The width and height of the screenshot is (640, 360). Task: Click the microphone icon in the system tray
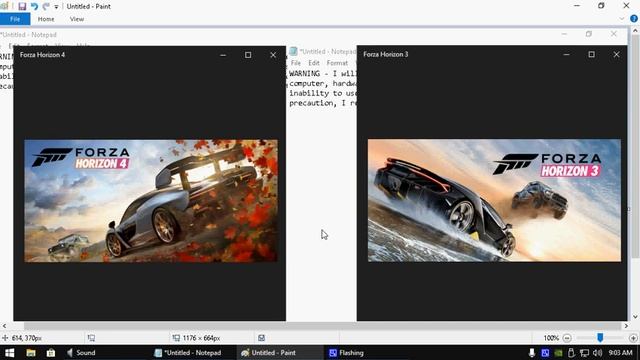[x=531, y=353]
